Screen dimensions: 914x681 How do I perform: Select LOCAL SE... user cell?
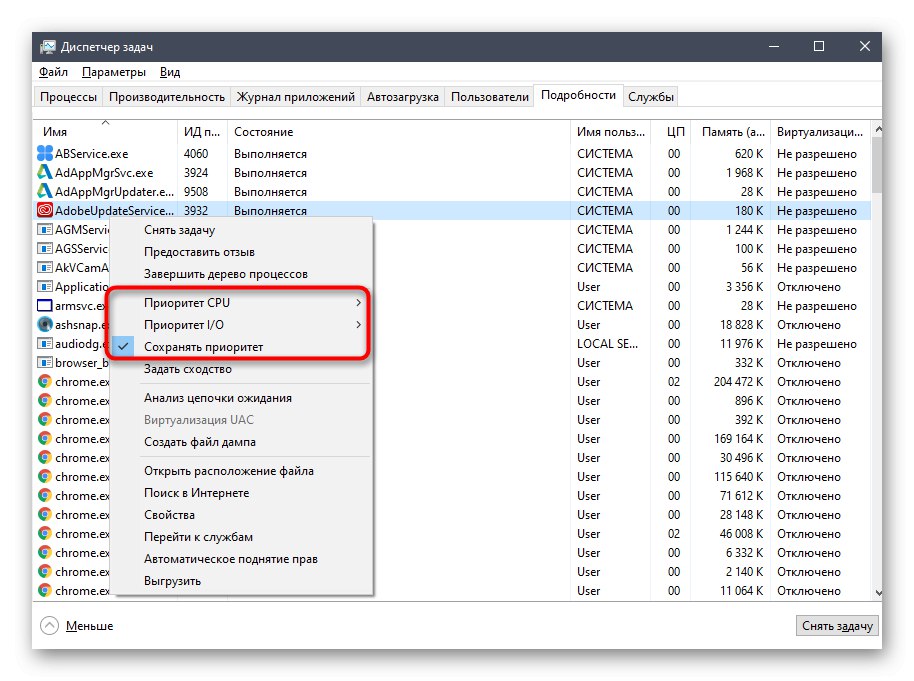(x=607, y=344)
